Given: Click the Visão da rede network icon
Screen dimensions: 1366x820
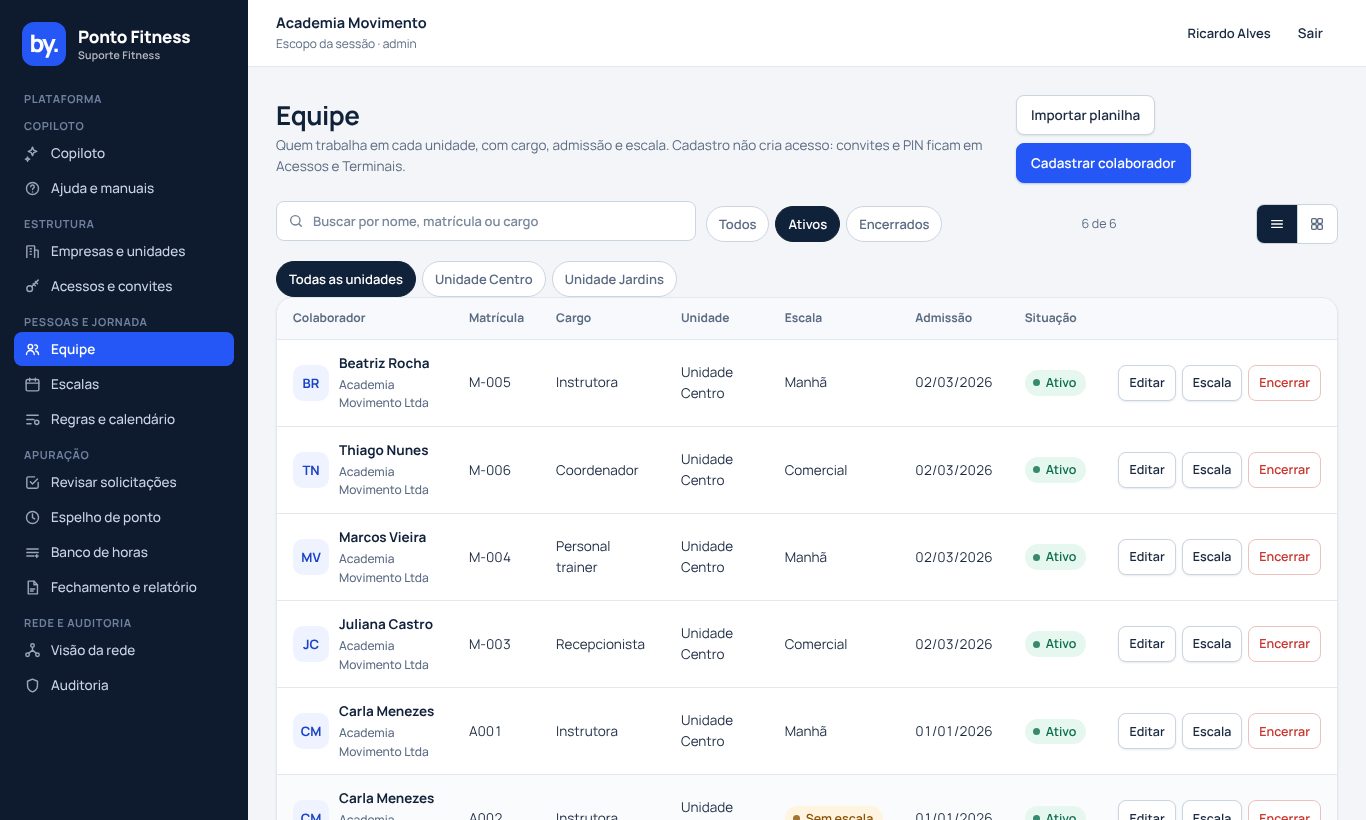Looking at the screenshot, I should point(32,650).
